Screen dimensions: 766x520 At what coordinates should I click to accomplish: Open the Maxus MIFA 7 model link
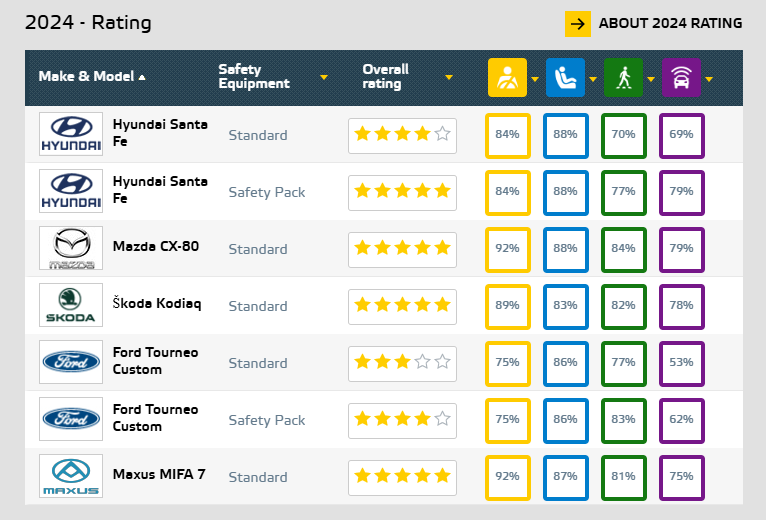[x=159, y=474]
